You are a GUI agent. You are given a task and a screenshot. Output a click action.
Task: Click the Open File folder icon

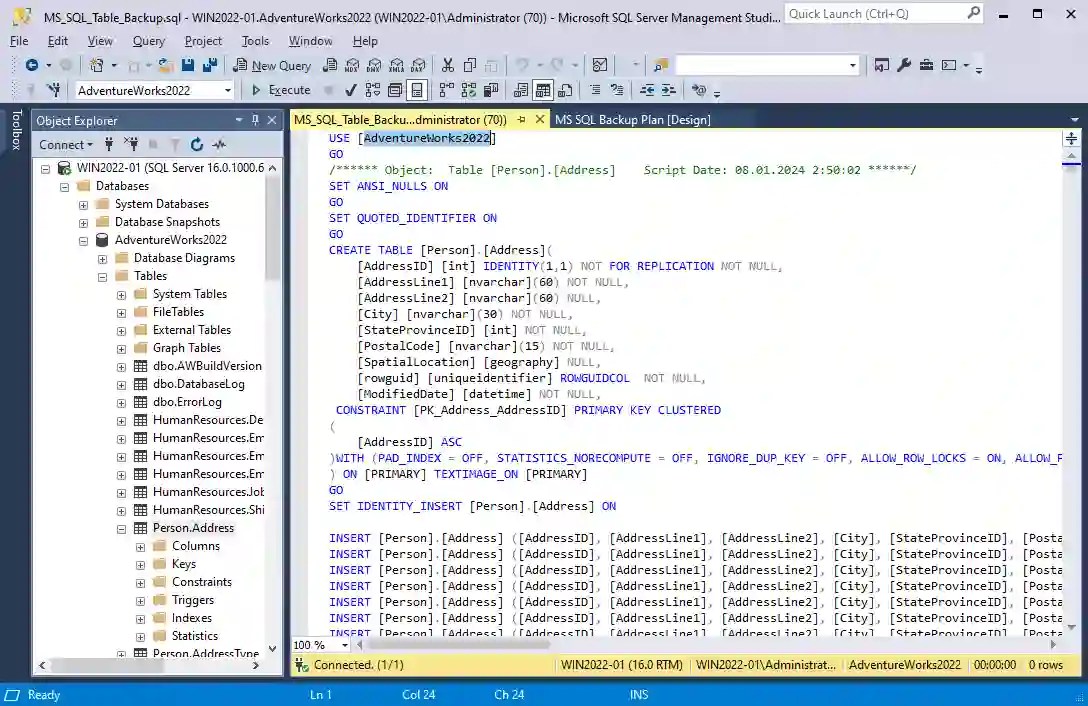[x=166, y=65]
